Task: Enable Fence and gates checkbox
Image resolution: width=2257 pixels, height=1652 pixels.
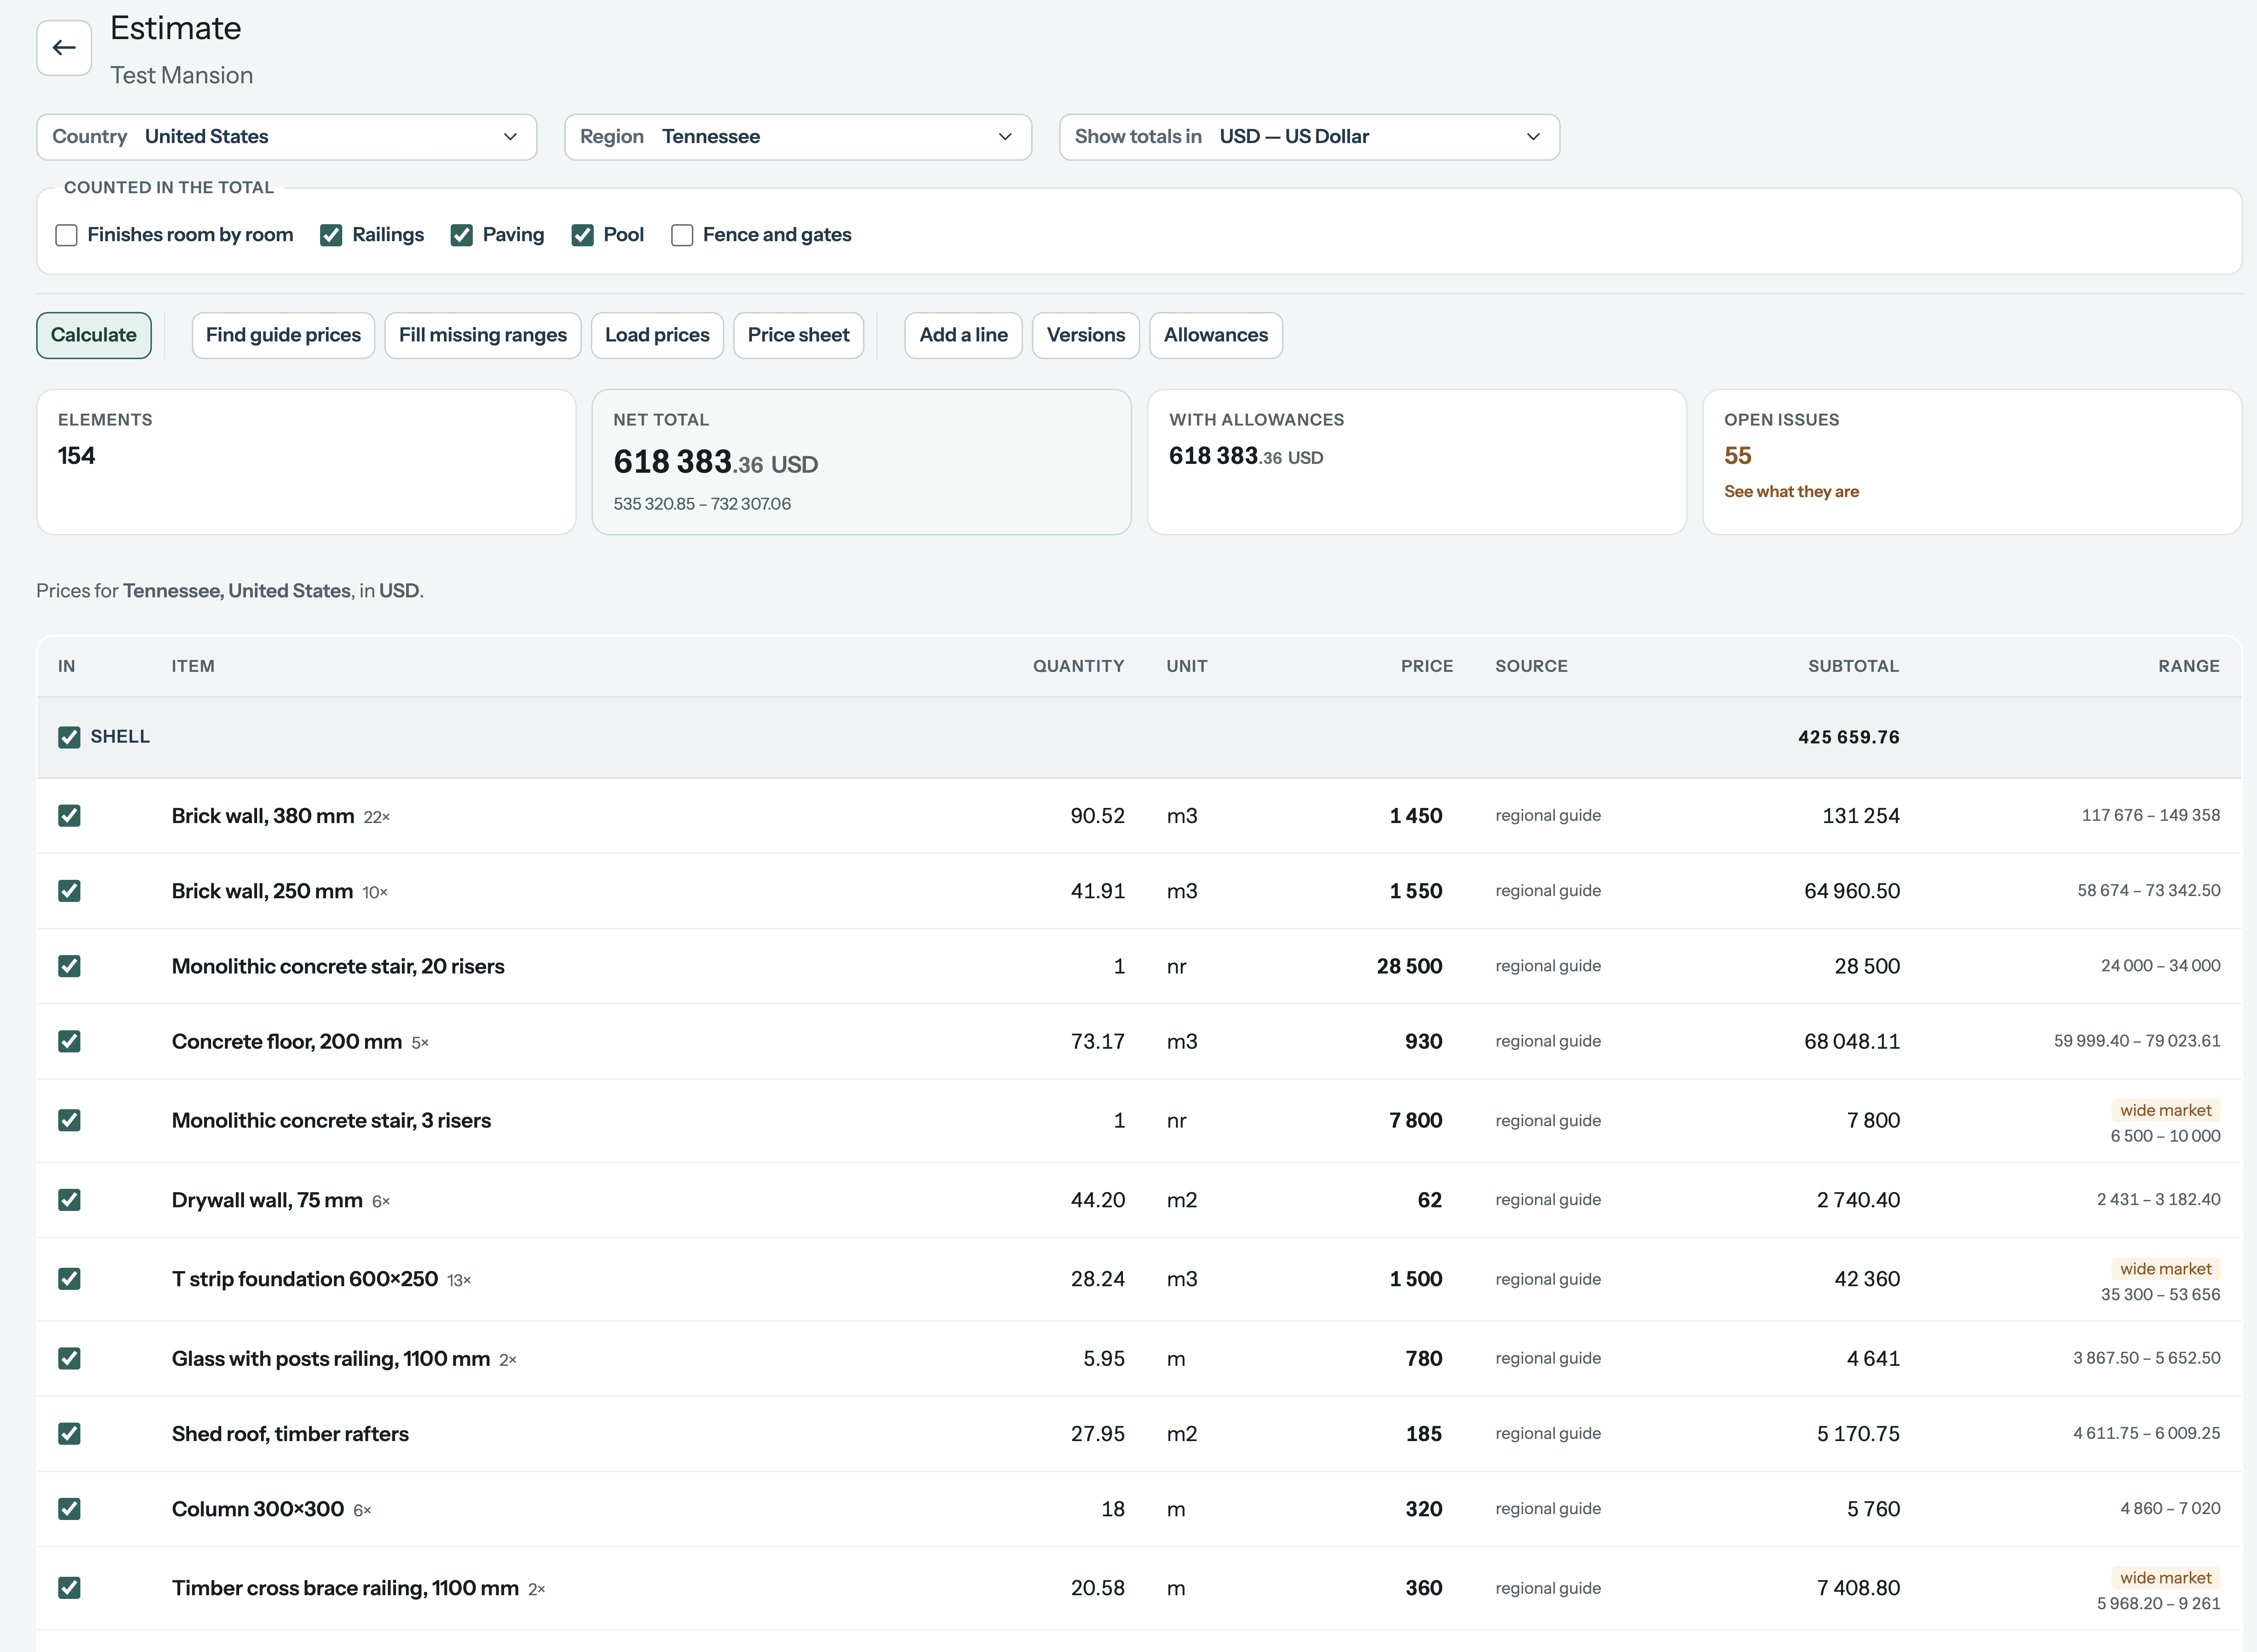Action: pos(682,235)
